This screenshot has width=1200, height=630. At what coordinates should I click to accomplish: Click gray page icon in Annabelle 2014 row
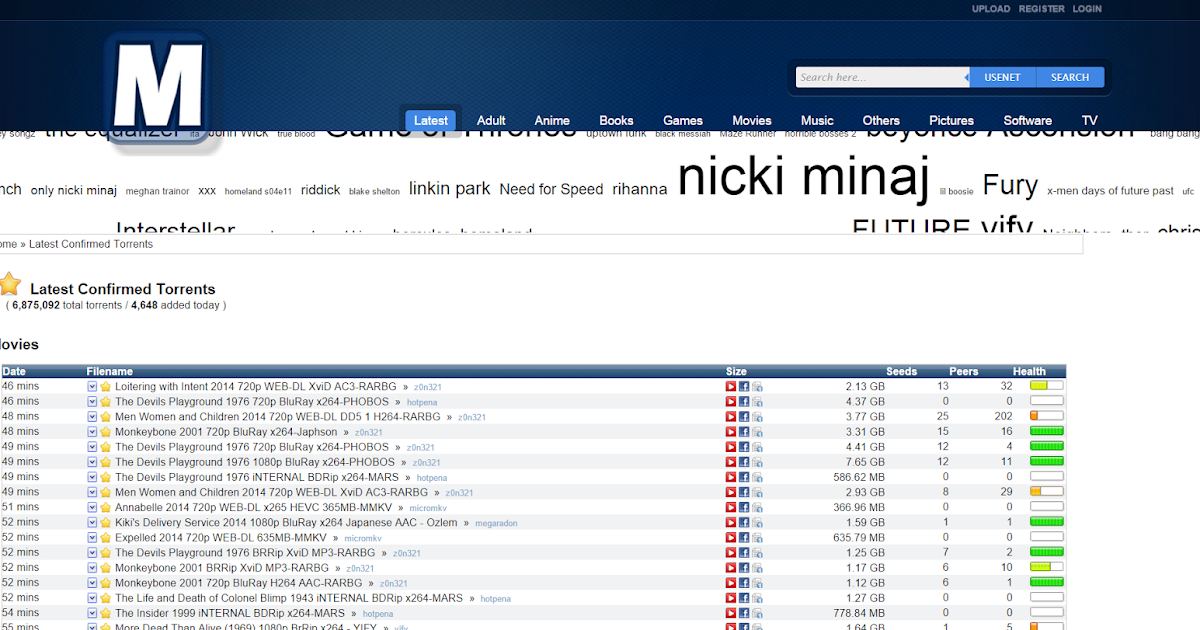pyautogui.click(x=757, y=507)
